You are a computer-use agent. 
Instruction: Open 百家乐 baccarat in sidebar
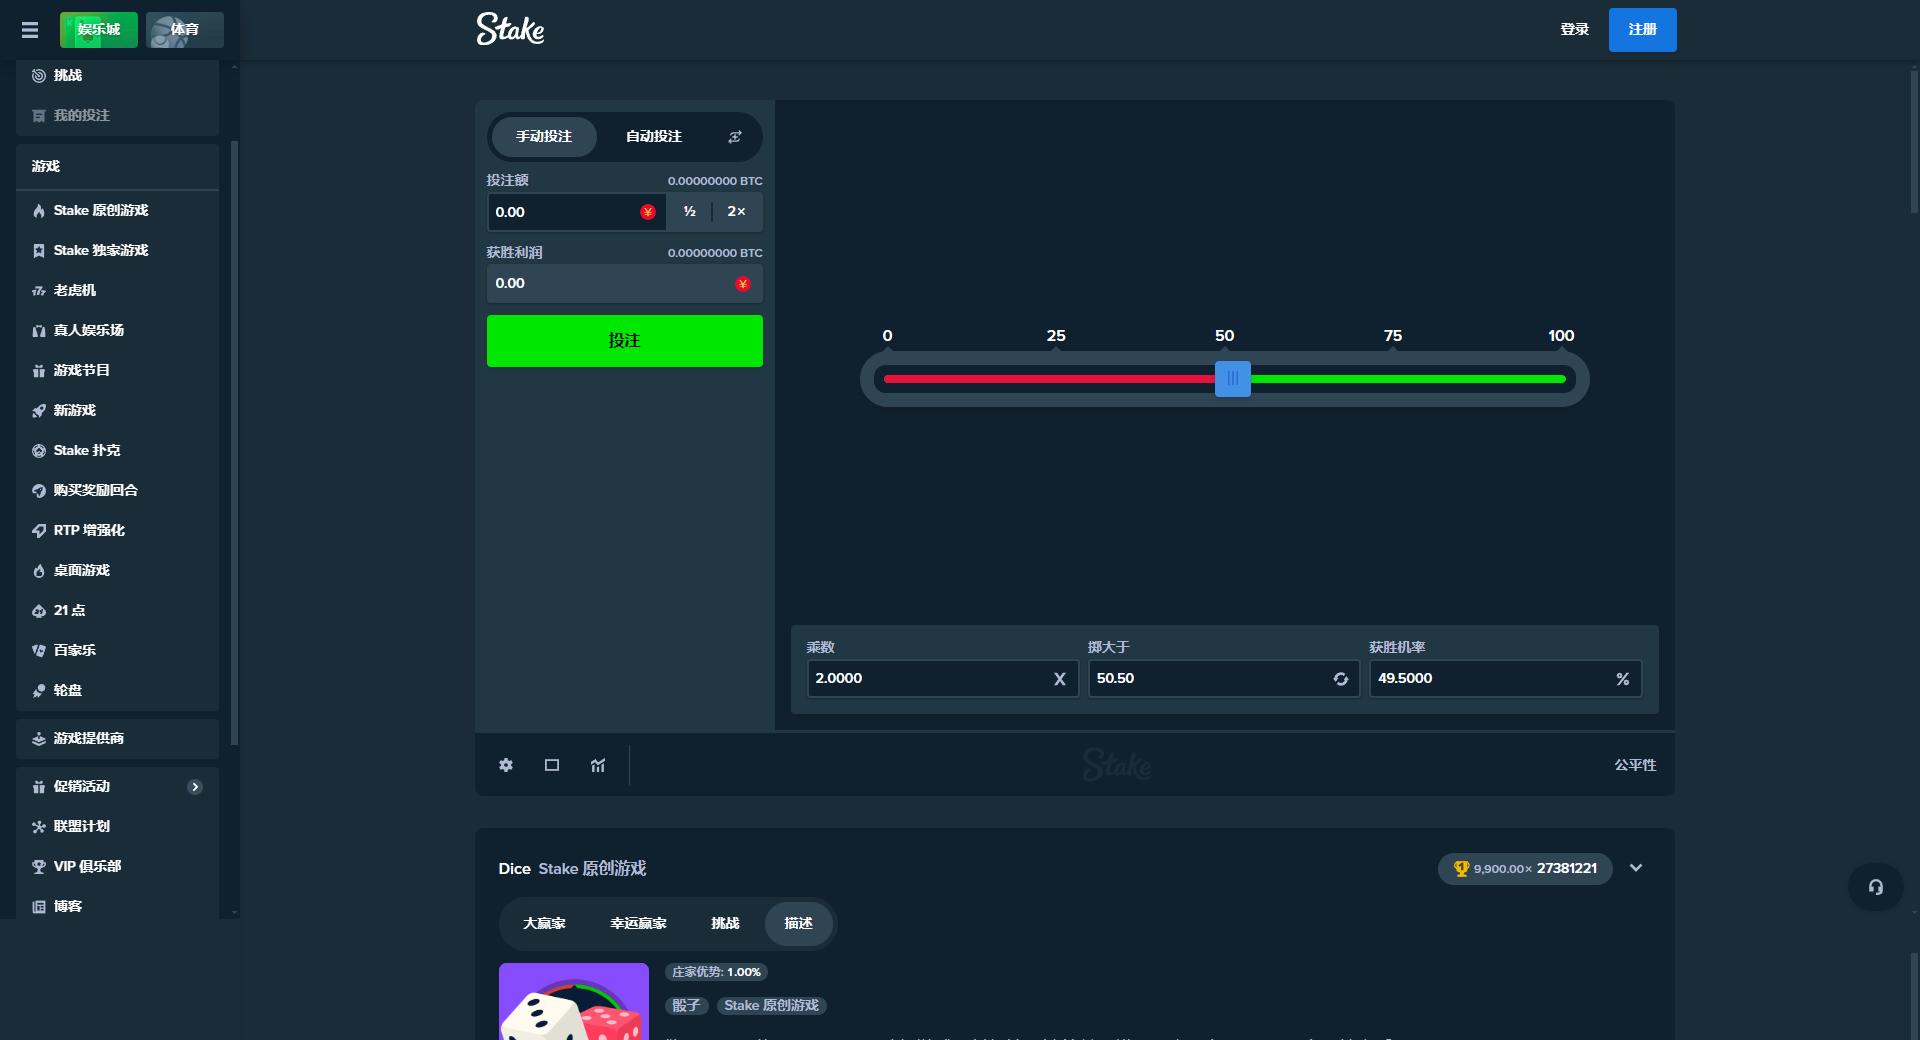click(118, 650)
